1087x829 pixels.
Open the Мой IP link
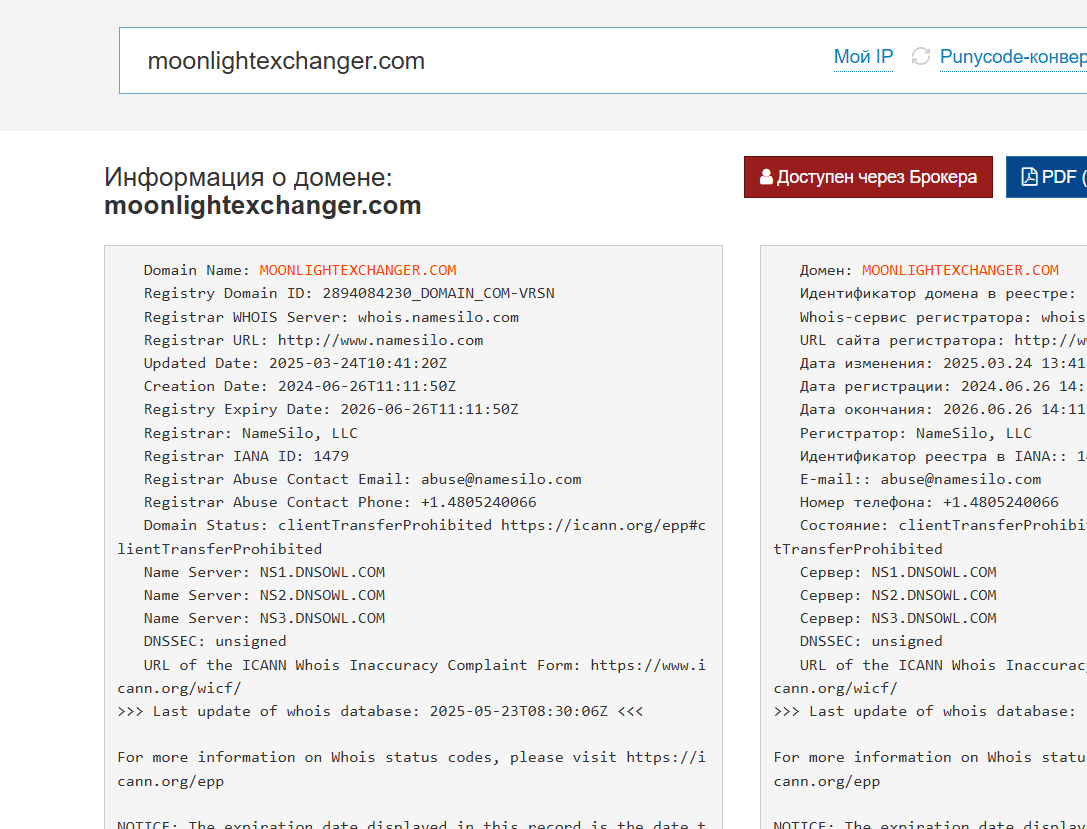point(863,57)
